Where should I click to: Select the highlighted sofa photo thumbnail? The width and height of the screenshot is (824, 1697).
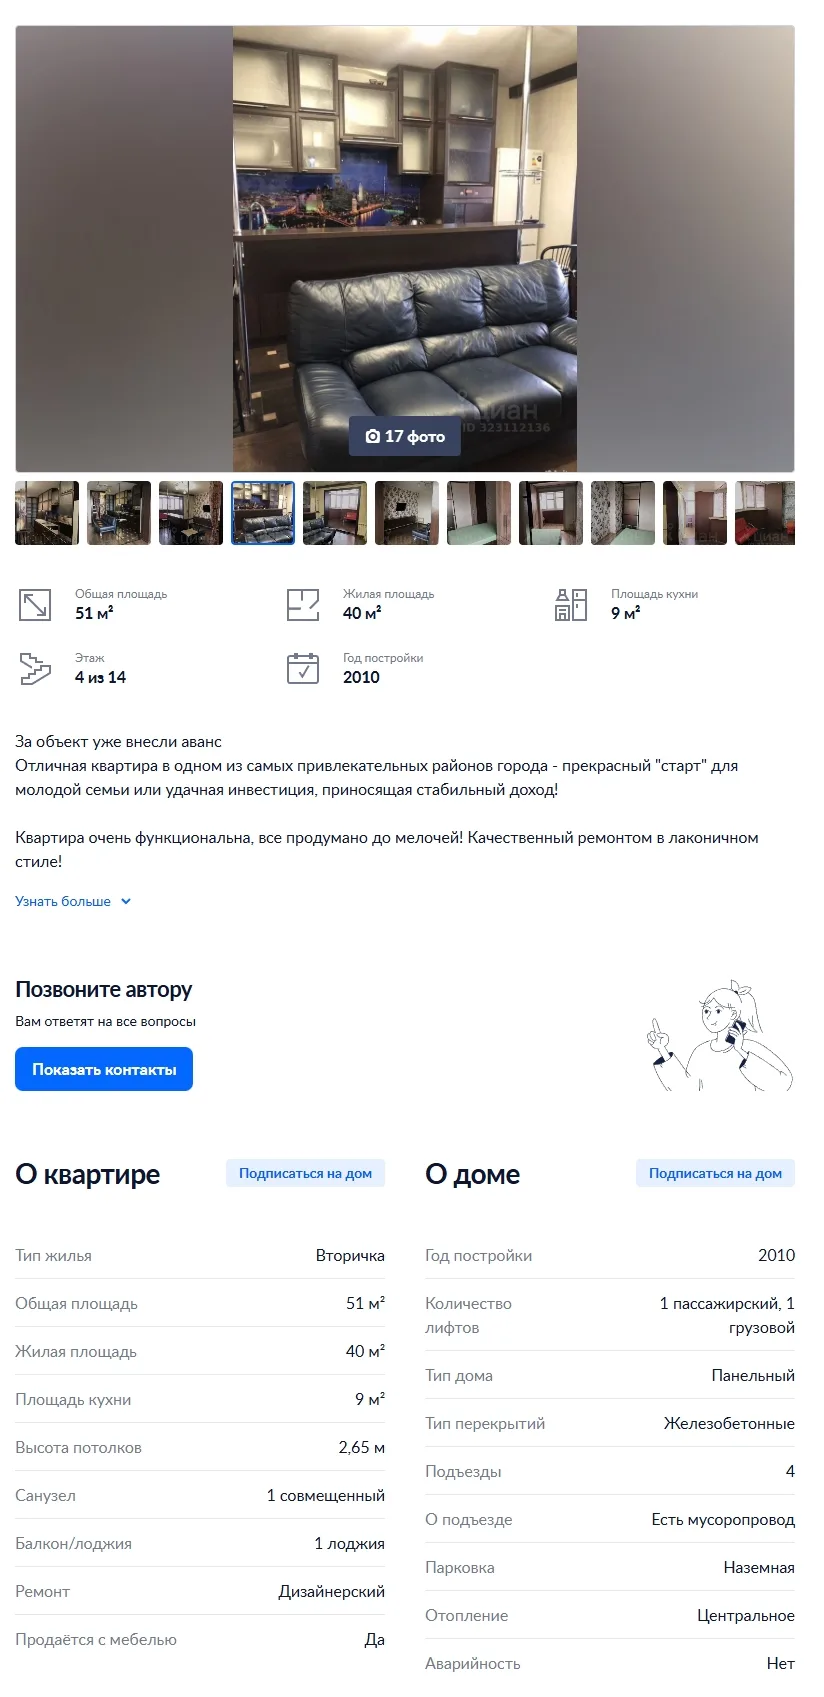pos(263,513)
